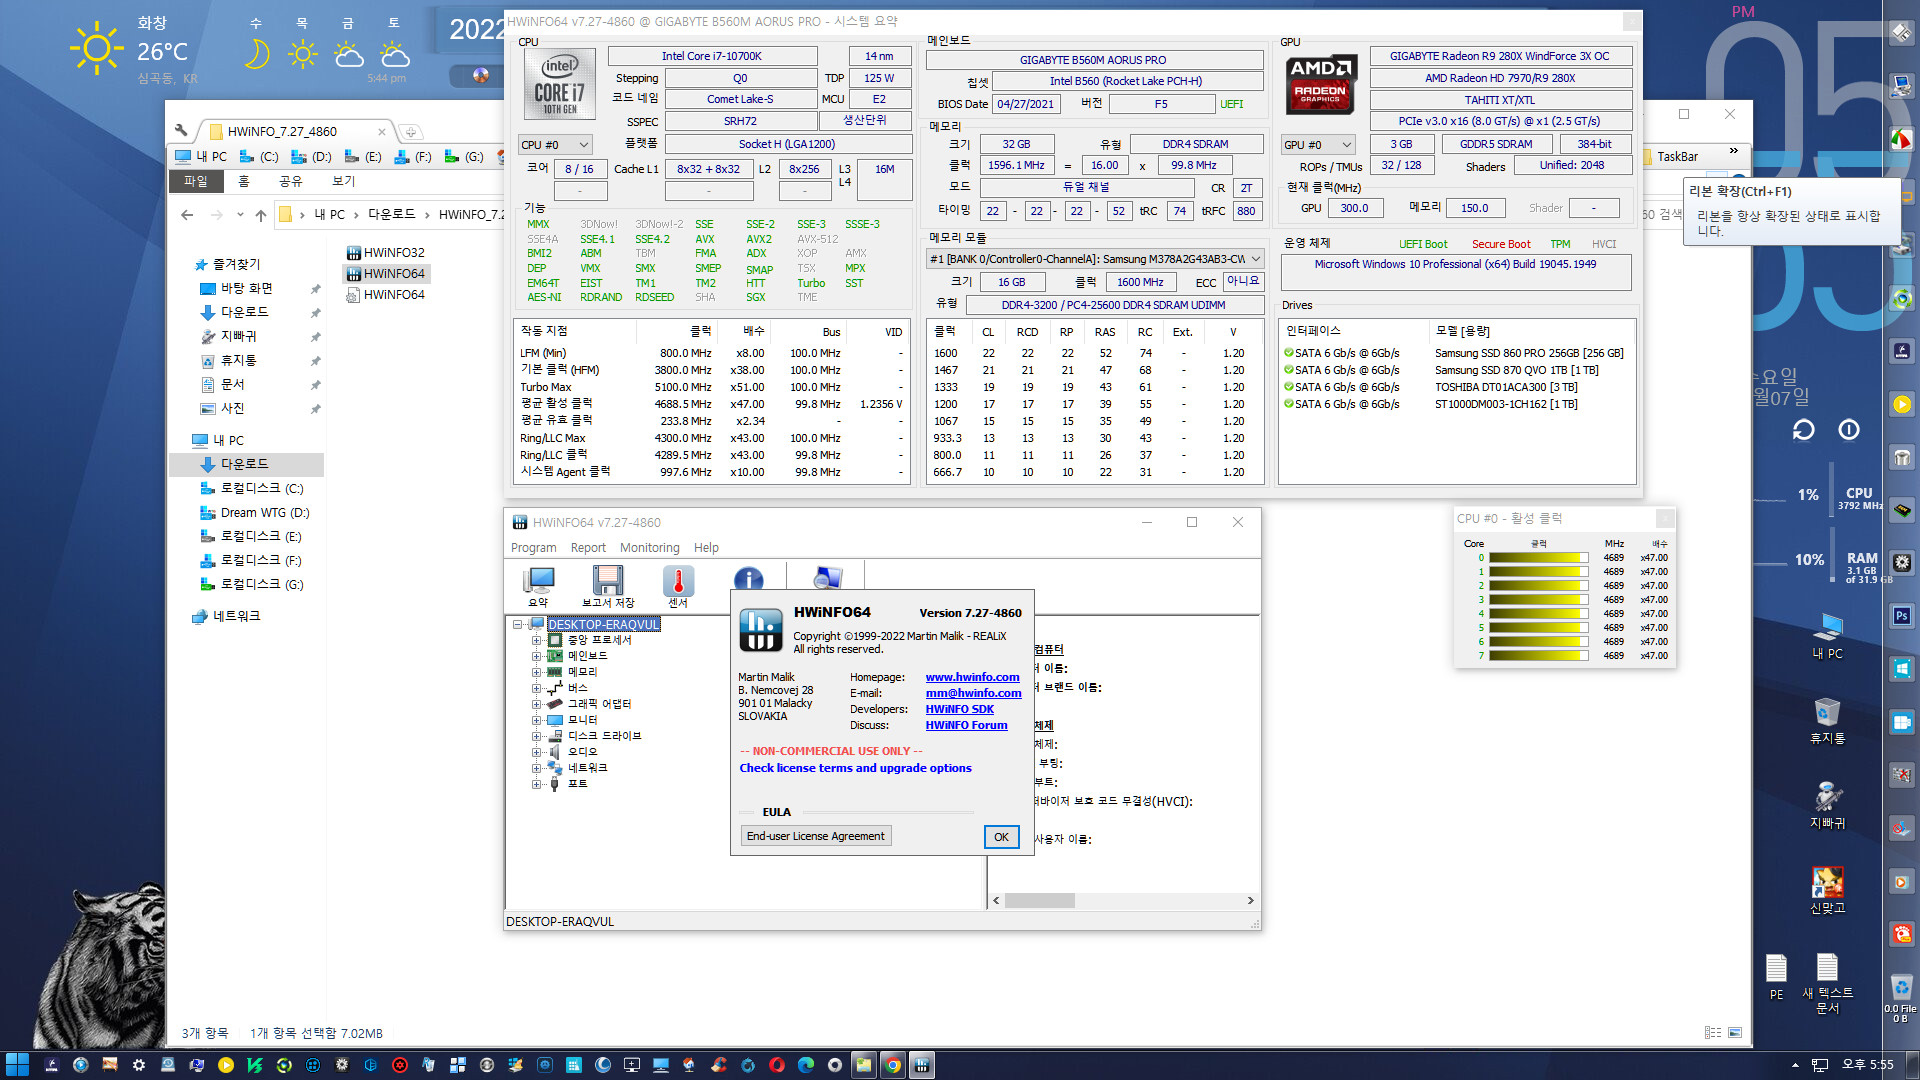Click the Explorer back arrow
This screenshot has width=1920, height=1080.
point(187,215)
